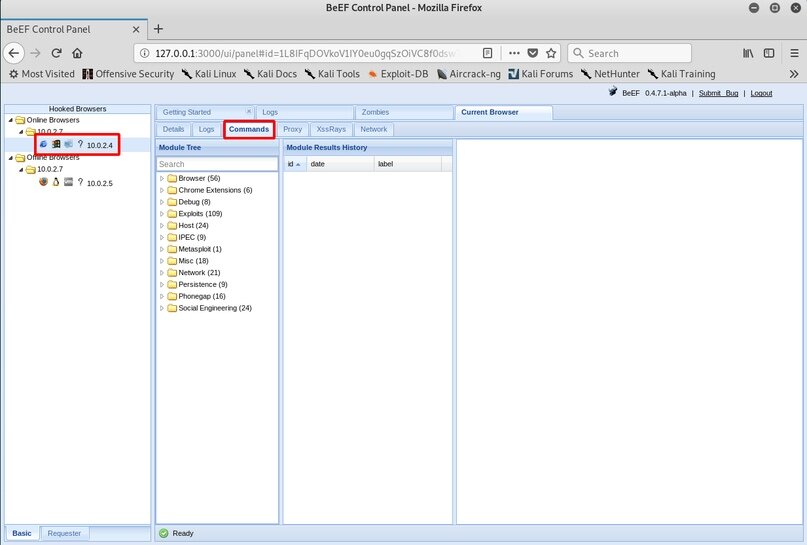Image resolution: width=807 pixels, height=545 pixels.
Task: Collapse the Offline Browsers tree node
Action: click(x=11, y=157)
